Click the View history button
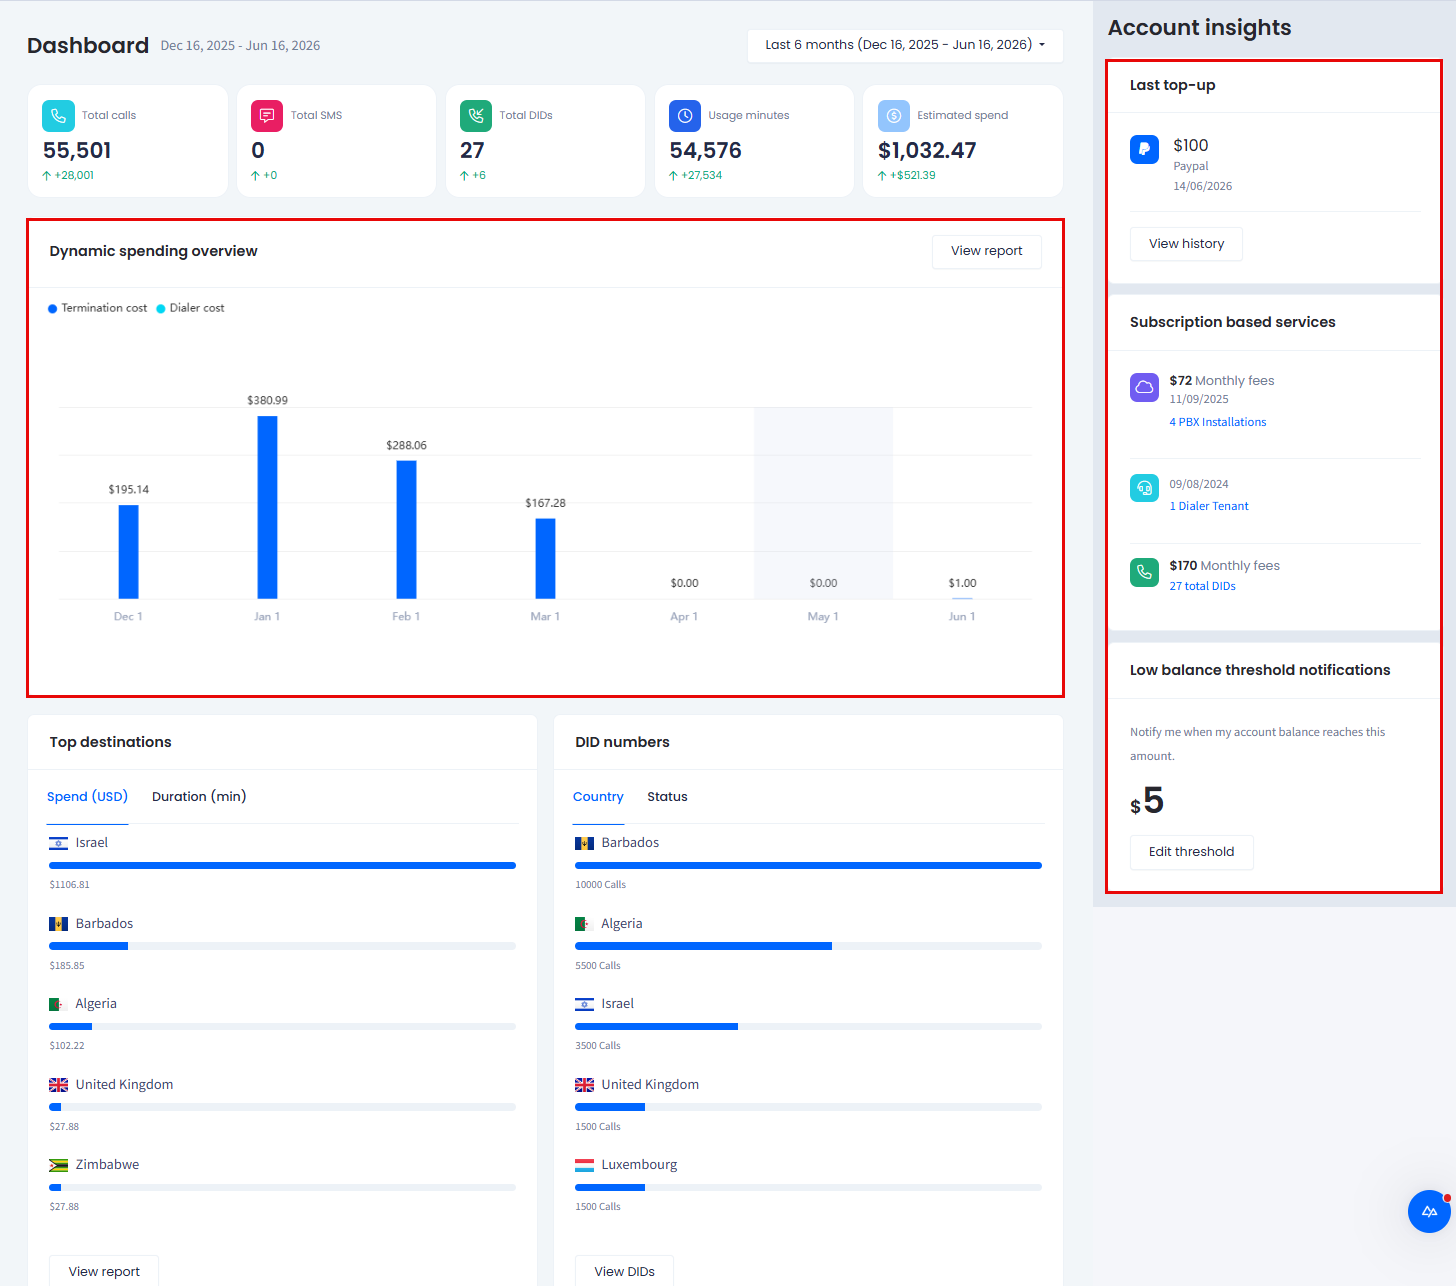 tap(1186, 244)
